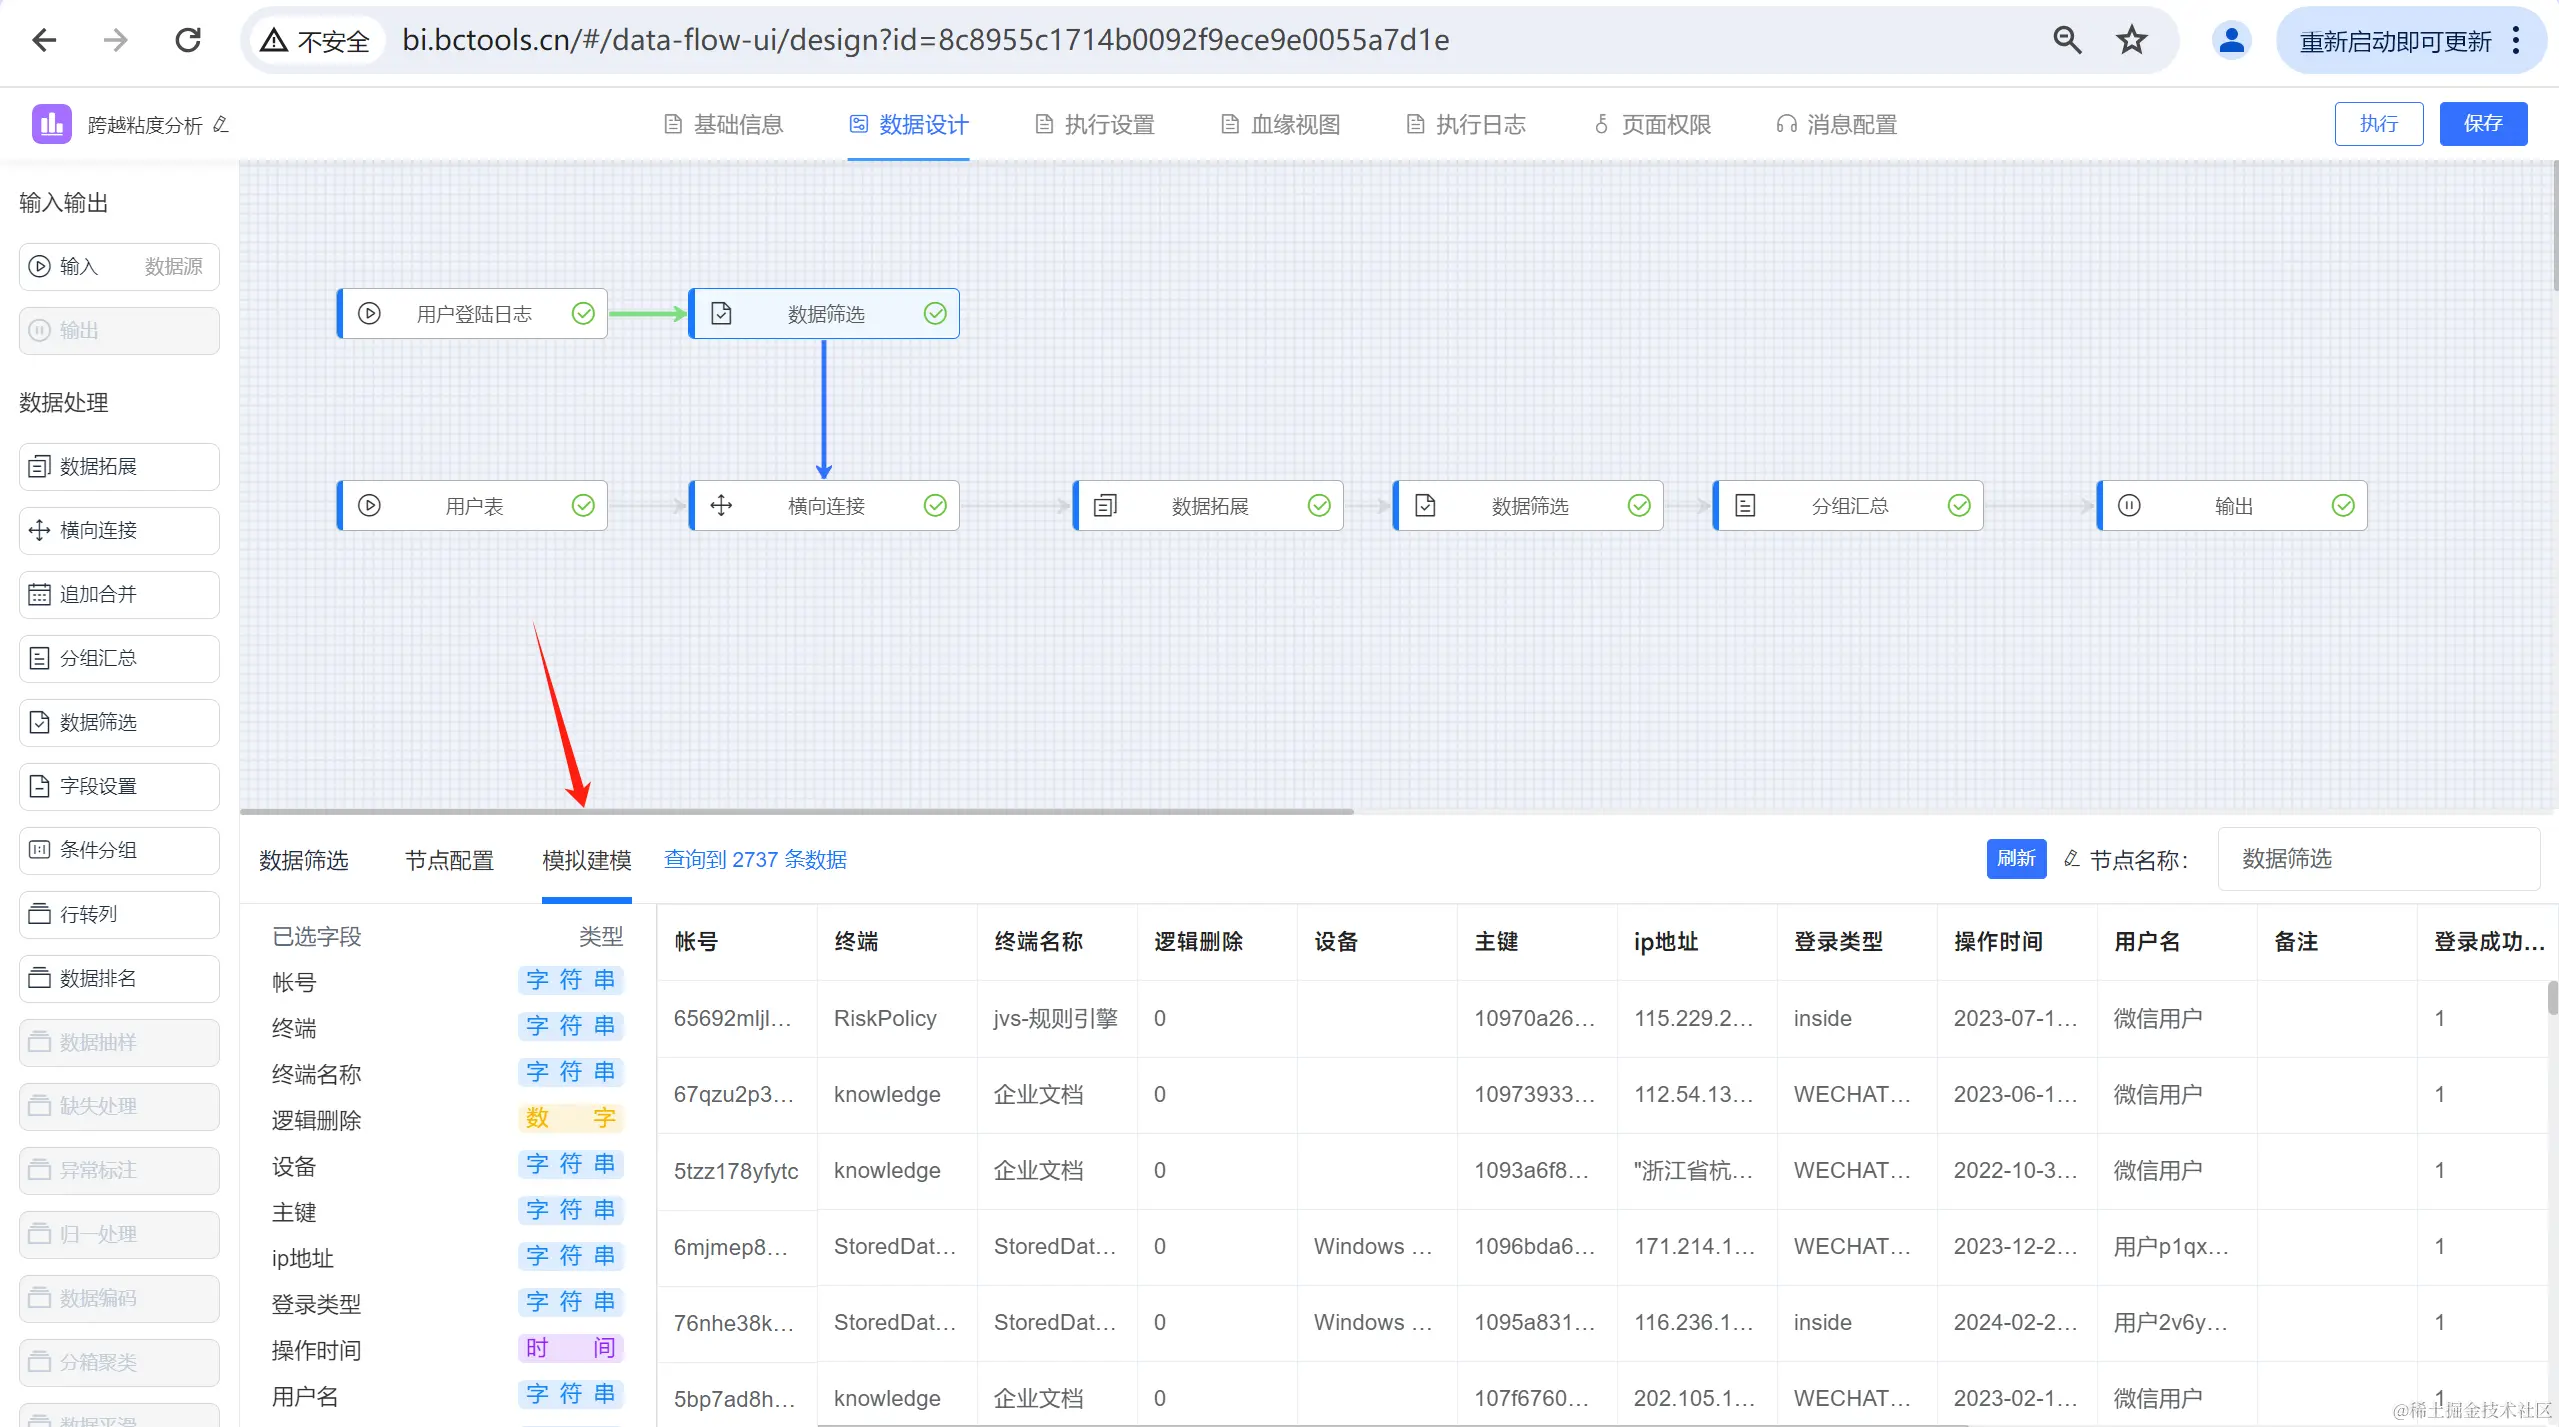Click the 节点名称 input field

2377,859
